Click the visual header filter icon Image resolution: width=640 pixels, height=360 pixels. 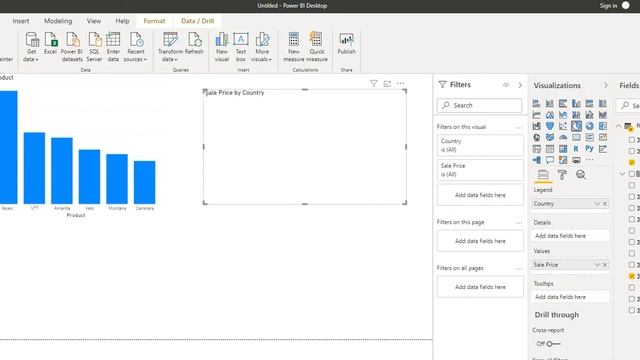[x=373, y=84]
